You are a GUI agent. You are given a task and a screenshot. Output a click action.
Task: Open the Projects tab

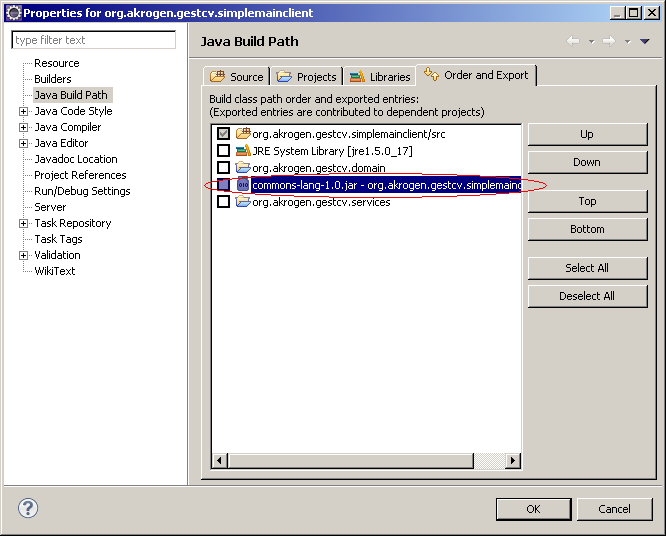[x=308, y=77]
